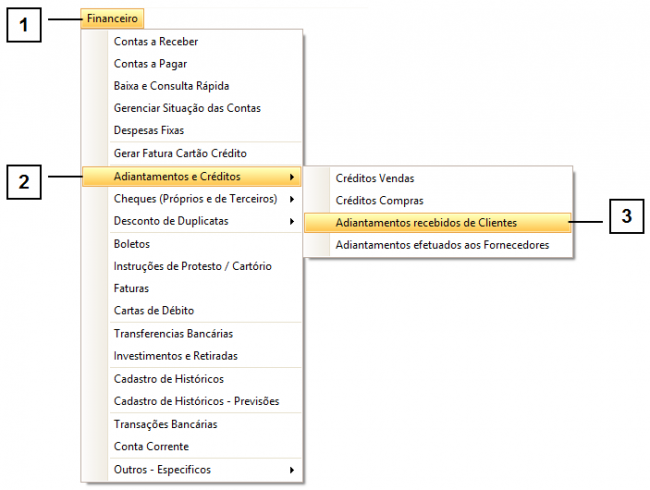
Task: Select Despesas Fixas entry
Action: pos(149,130)
